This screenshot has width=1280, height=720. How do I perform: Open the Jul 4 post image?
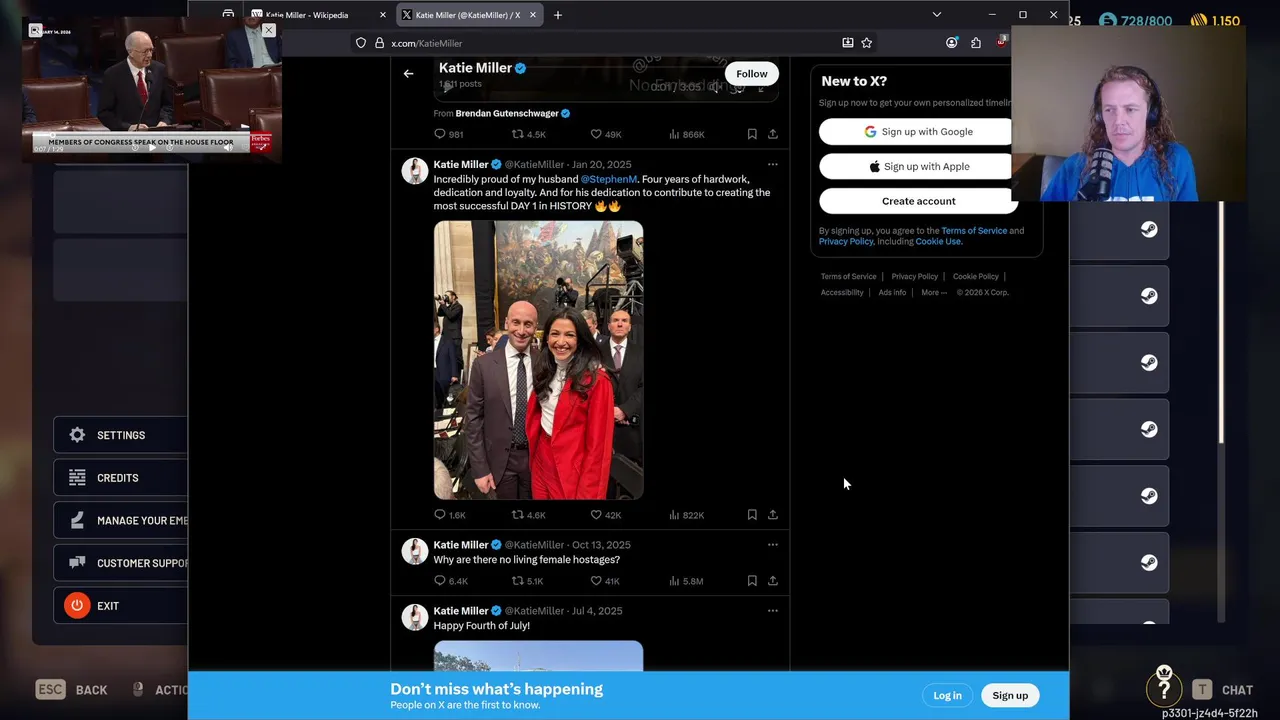(x=538, y=655)
